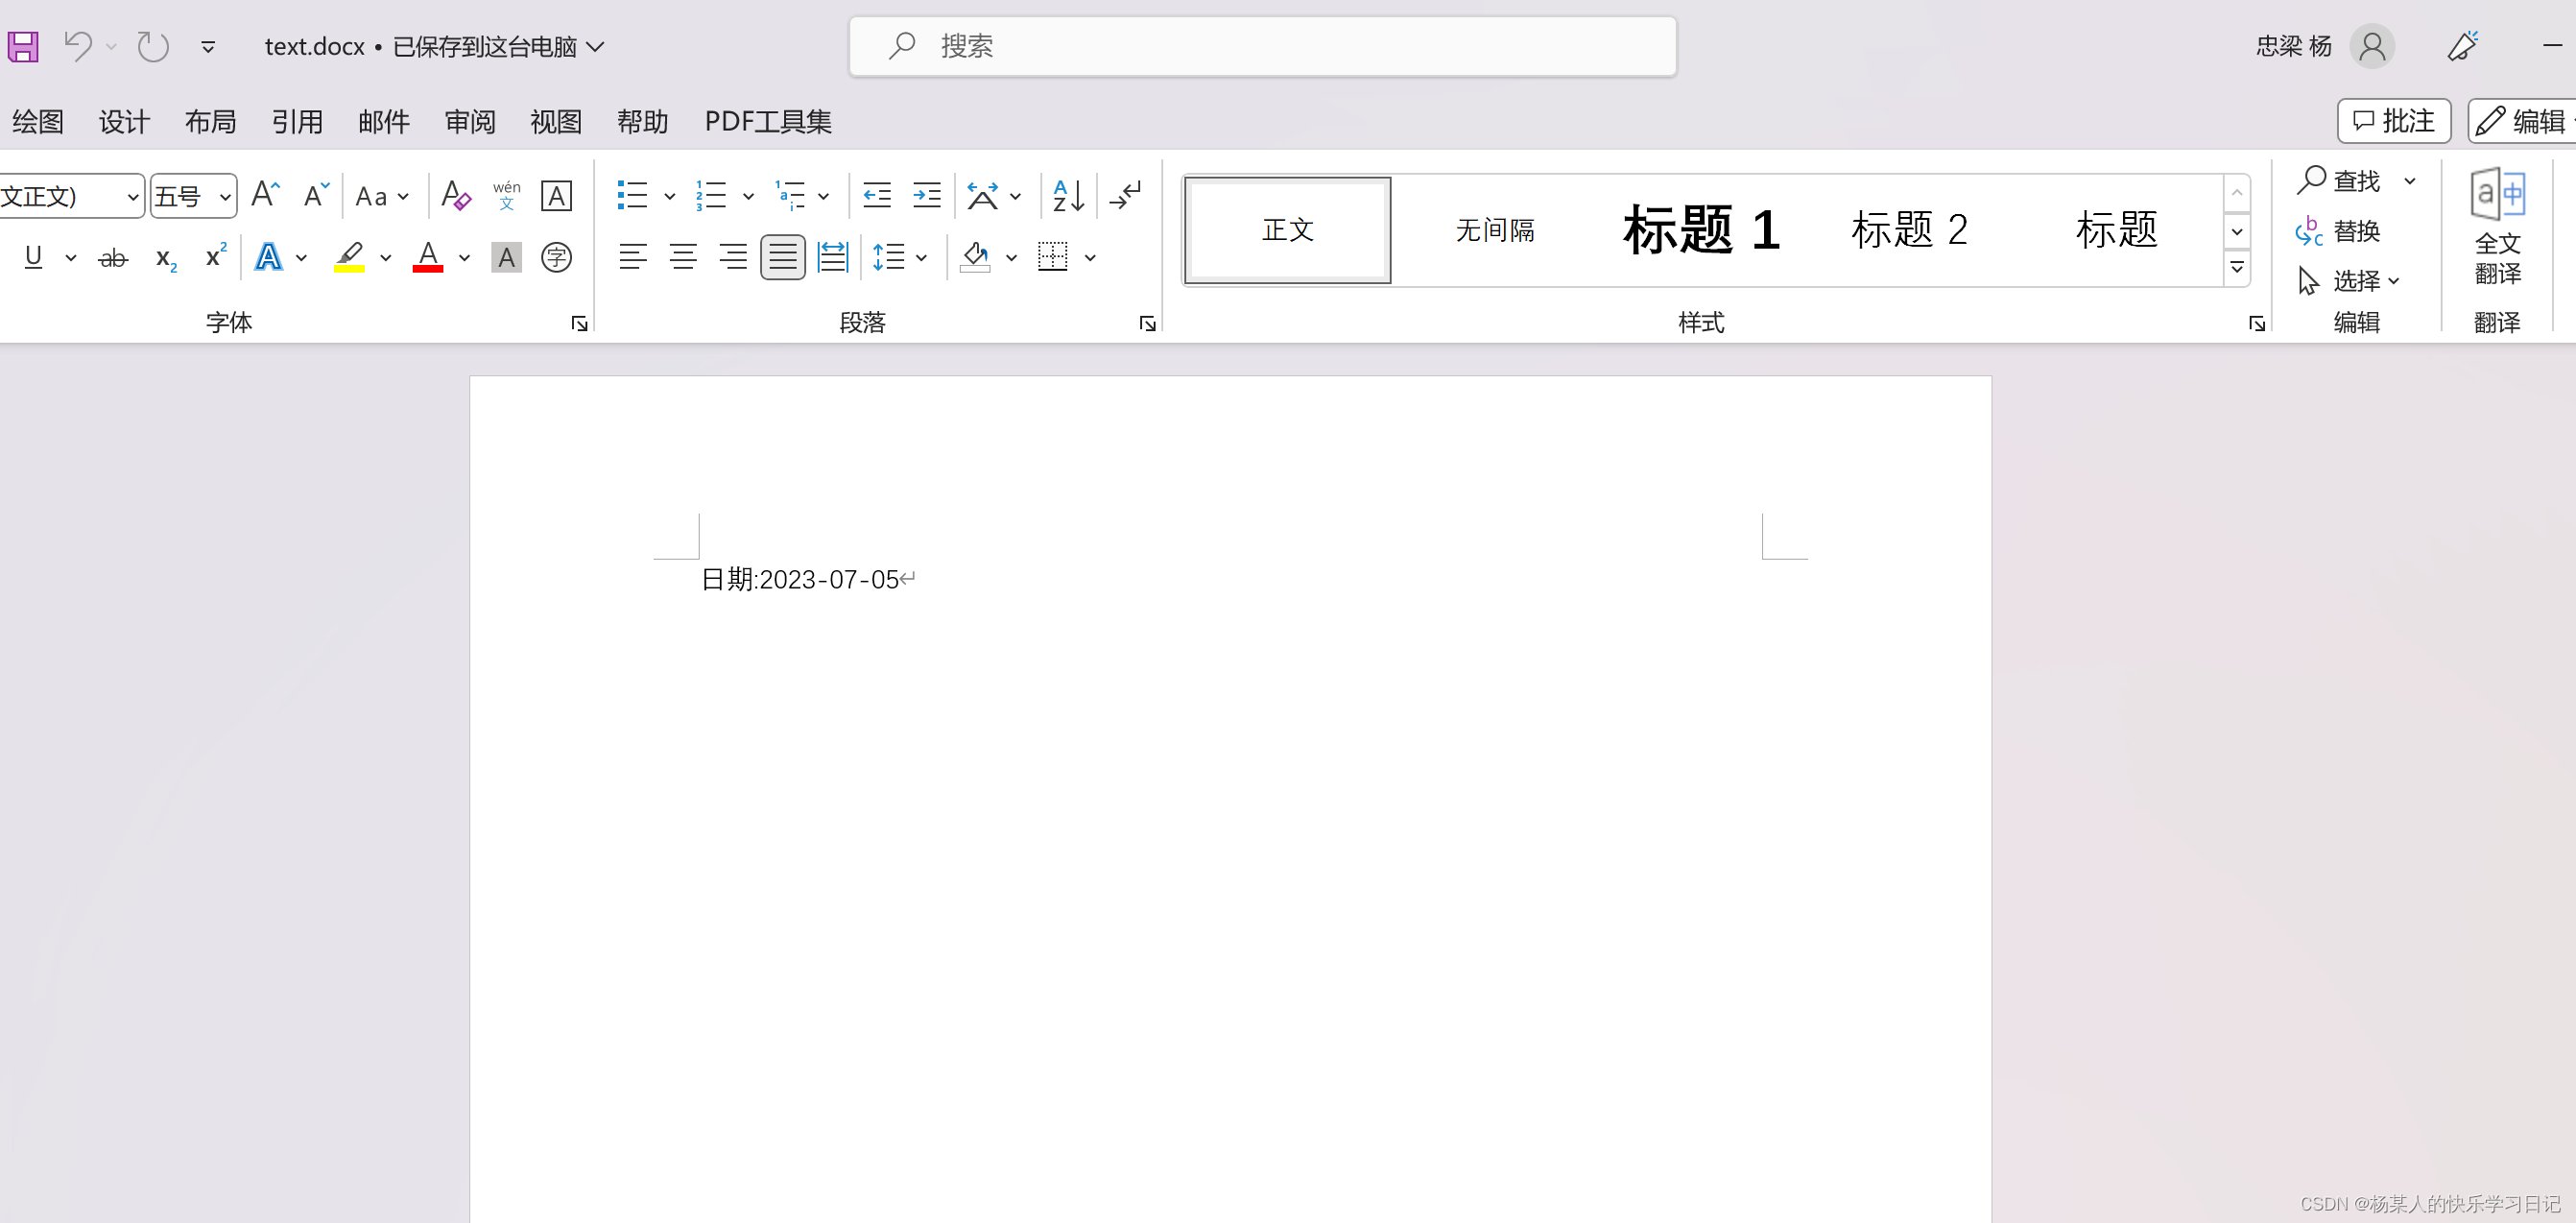The height and width of the screenshot is (1223, 2576).
Task: Open highlight color dropdown arrow
Action: pos(386,258)
